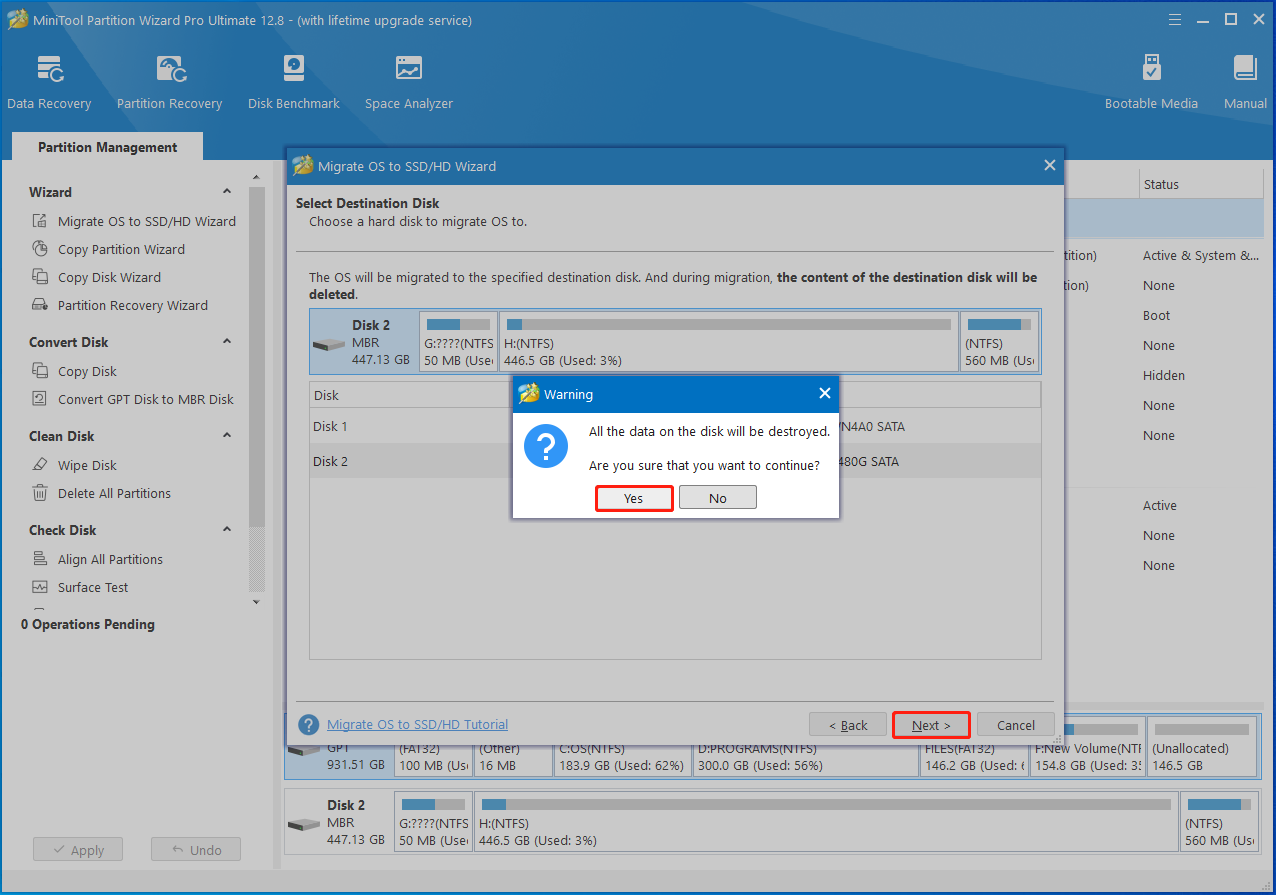Close the Warning dialog with X
This screenshot has height=895, width=1276.
(x=825, y=394)
